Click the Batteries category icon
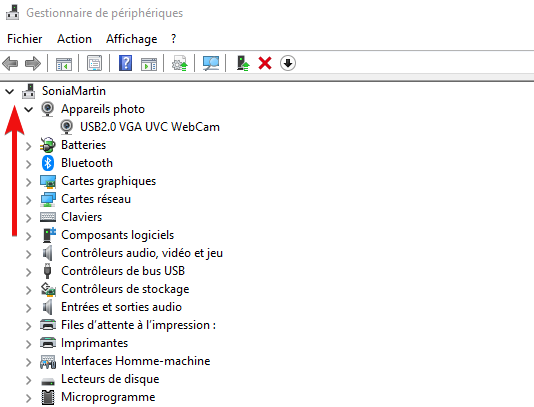The width and height of the screenshot is (534, 407). 48,145
